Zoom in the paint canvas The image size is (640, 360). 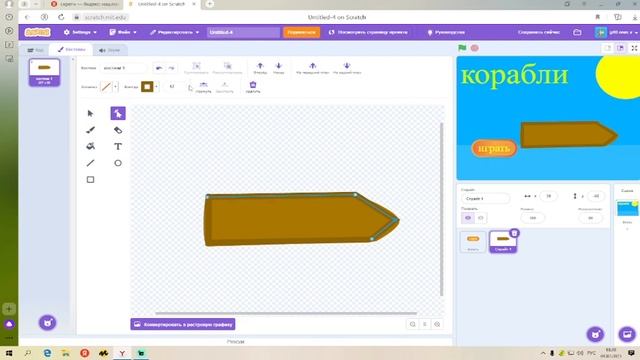pos(437,324)
